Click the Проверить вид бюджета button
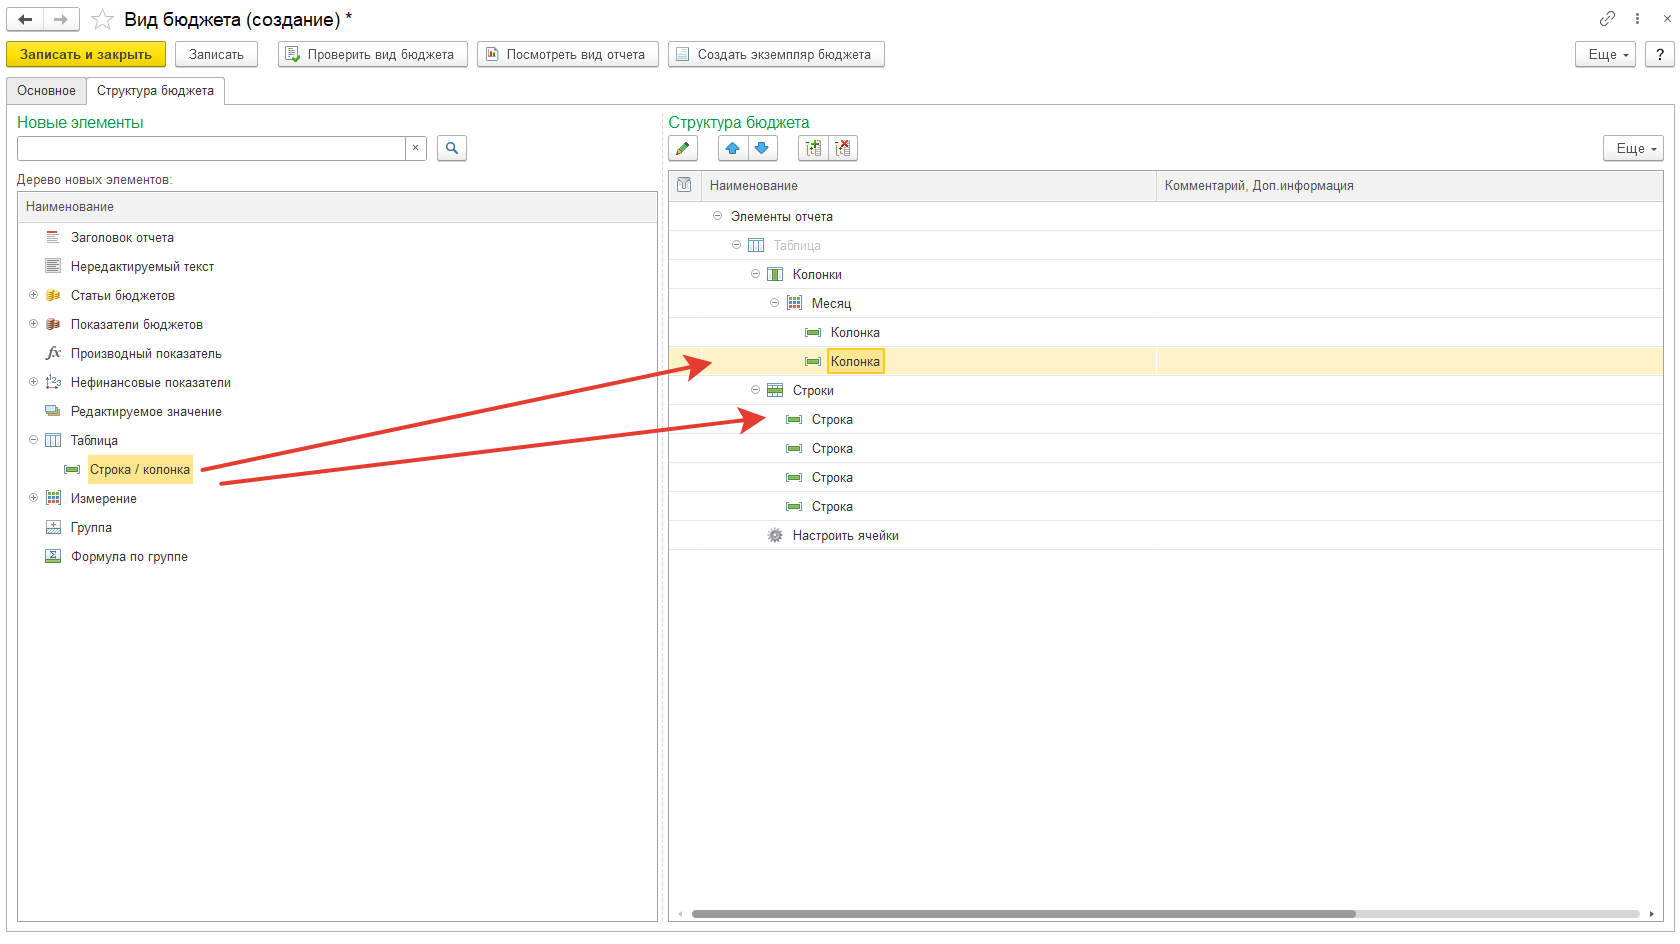The height and width of the screenshot is (944, 1680). [372, 55]
